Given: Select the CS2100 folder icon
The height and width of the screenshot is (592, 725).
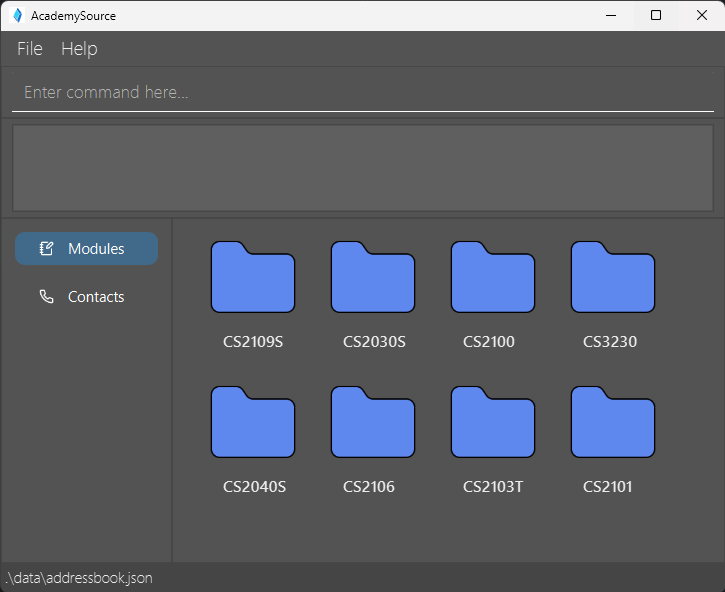Looking at the screenshot, I should tap(493, 278).
